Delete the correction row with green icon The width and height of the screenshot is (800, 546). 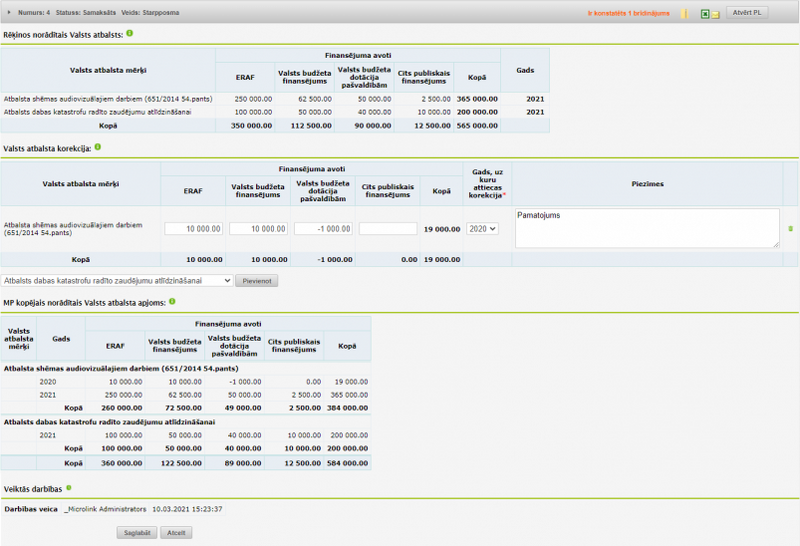click(790, 229)
